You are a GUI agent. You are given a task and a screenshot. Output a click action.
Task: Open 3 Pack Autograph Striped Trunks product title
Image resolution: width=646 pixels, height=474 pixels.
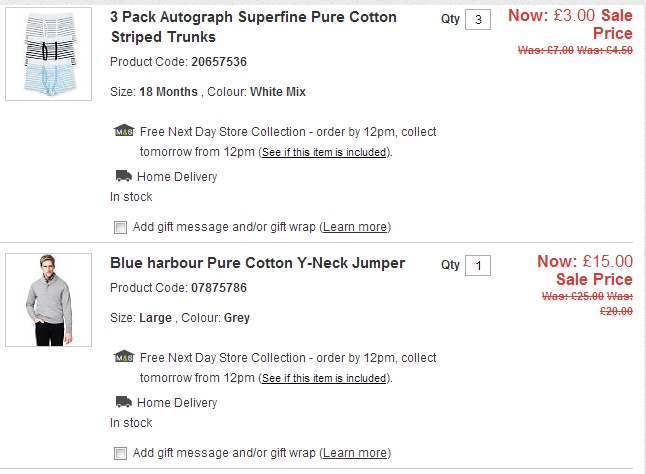coord(253,27)
